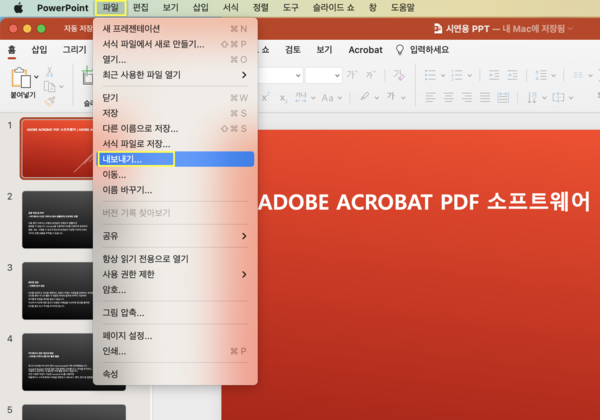The width and height of the screenshot is (600, 420).
Task: Click the Paste clipboard icon
Action: point(21,78)
